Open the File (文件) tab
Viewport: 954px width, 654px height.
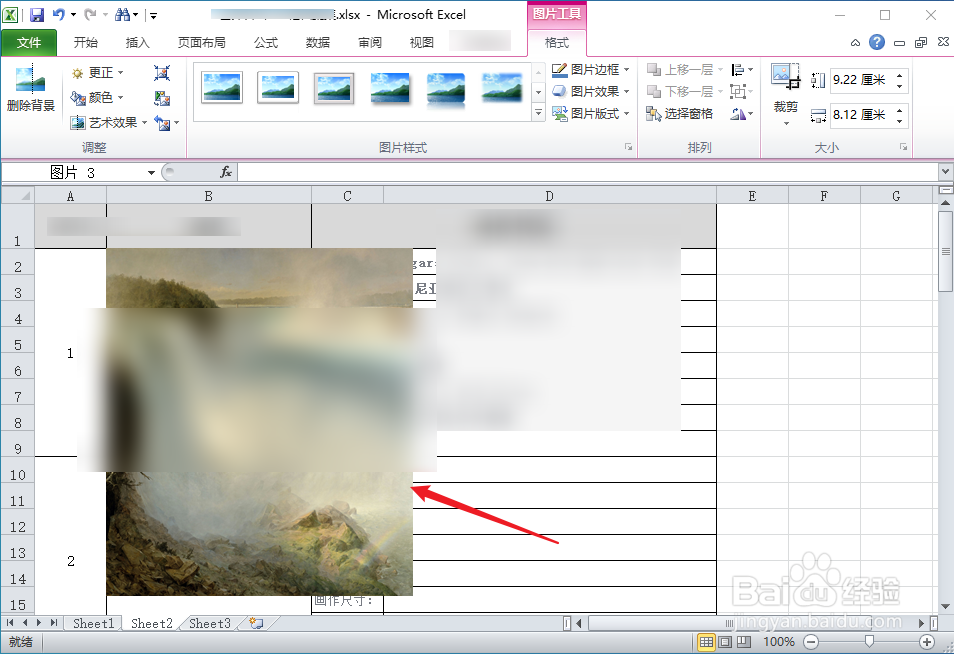pos(29,43)
